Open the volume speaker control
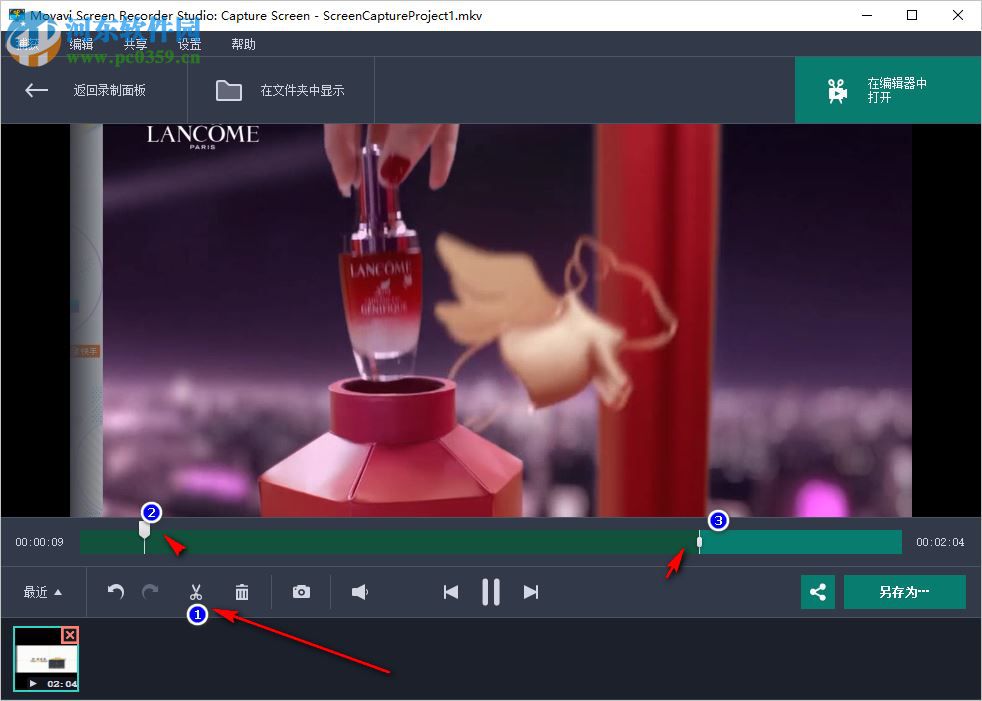 pos(359,591)
